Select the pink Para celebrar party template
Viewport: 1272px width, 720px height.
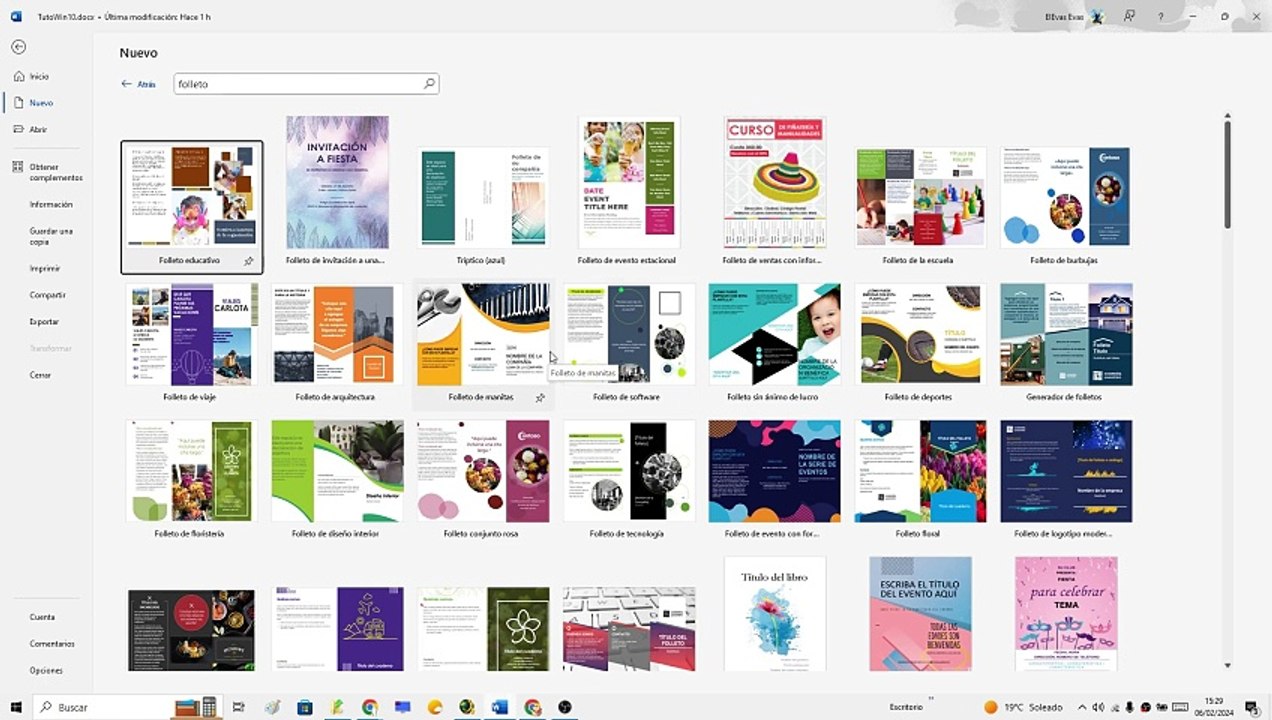1066,614
